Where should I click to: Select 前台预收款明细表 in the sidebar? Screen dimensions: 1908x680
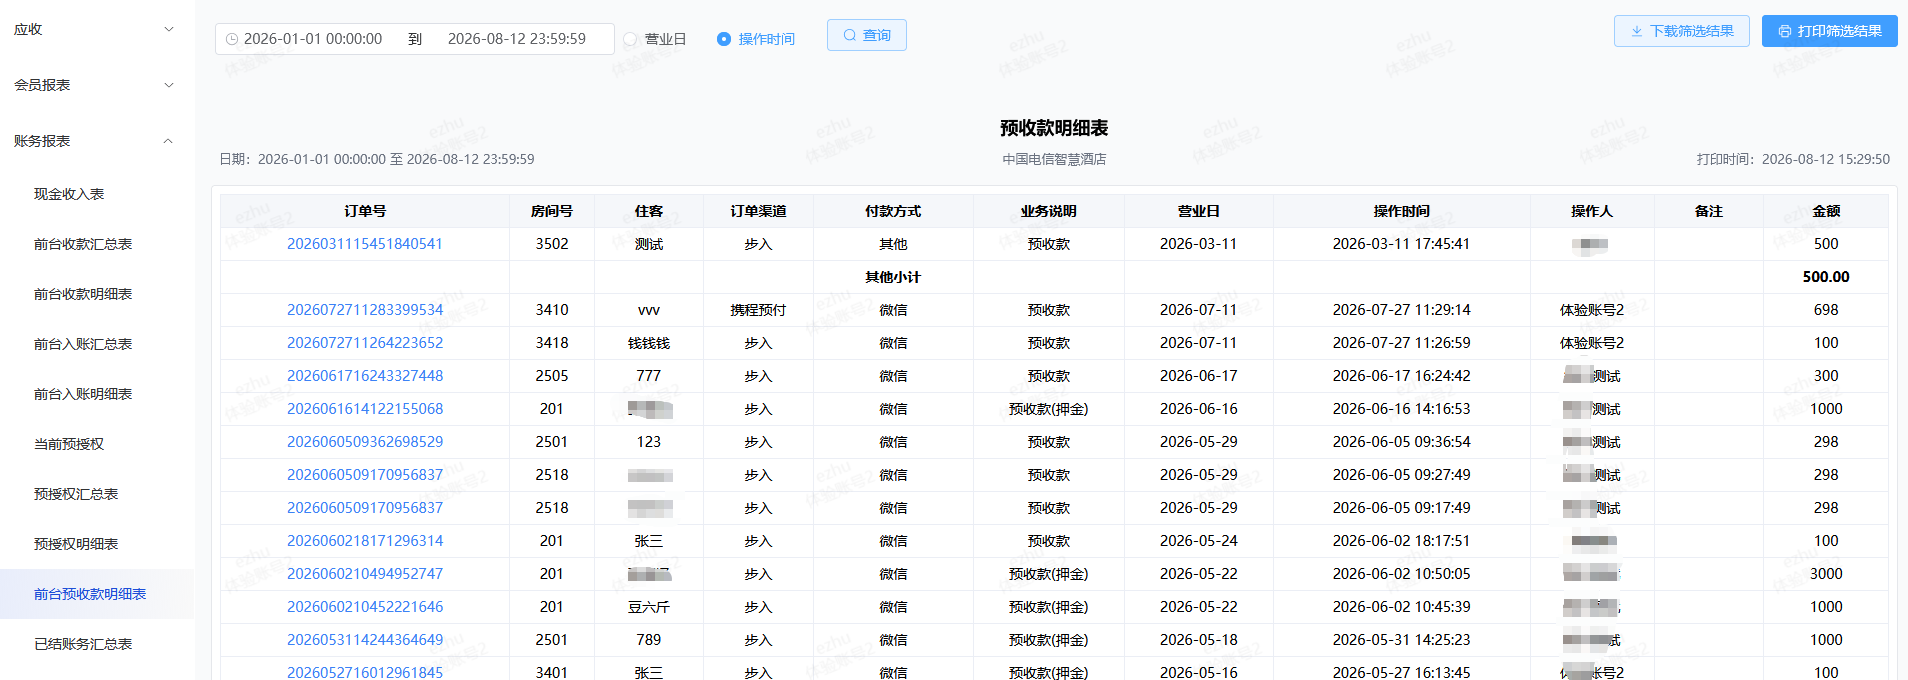click(97, 594)
